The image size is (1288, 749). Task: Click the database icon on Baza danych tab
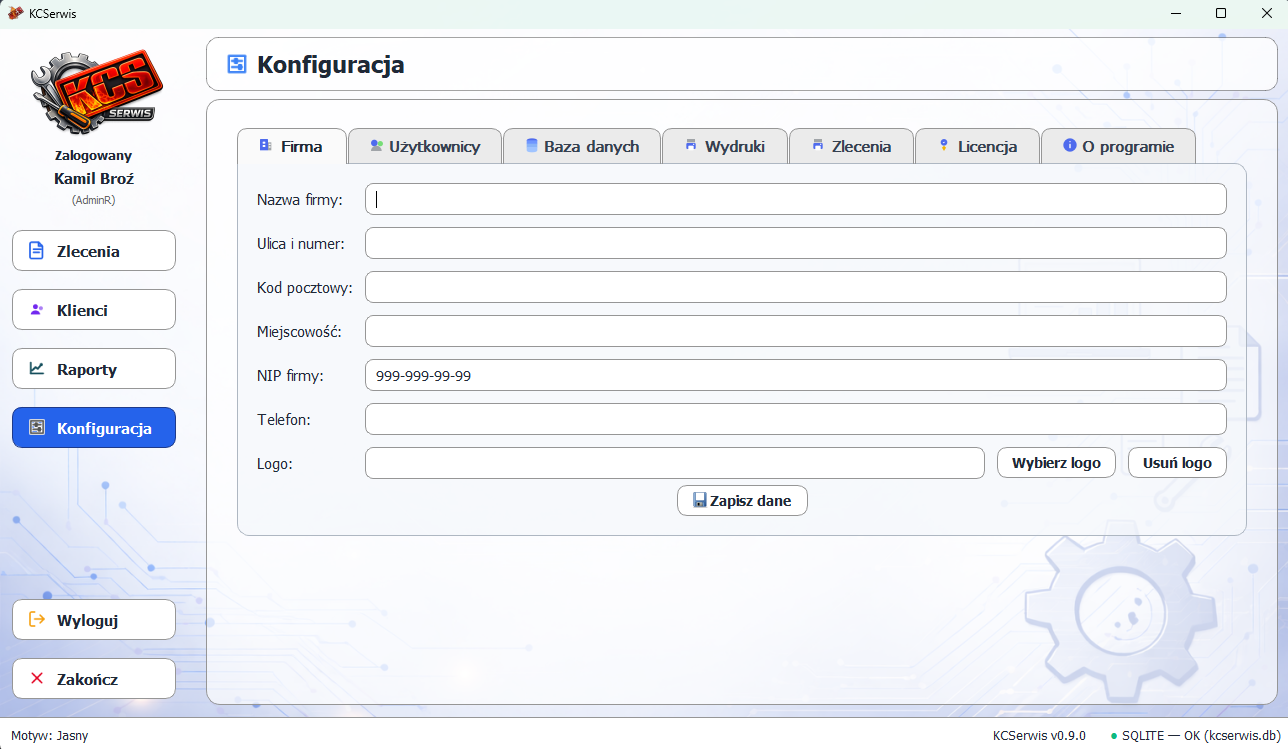531,146
